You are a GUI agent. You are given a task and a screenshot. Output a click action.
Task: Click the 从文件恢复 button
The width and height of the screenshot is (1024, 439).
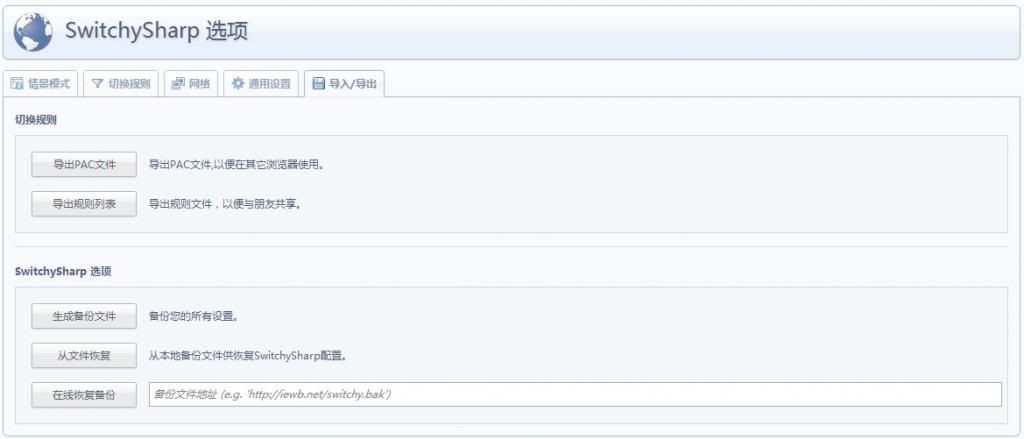tap(84, 355)
